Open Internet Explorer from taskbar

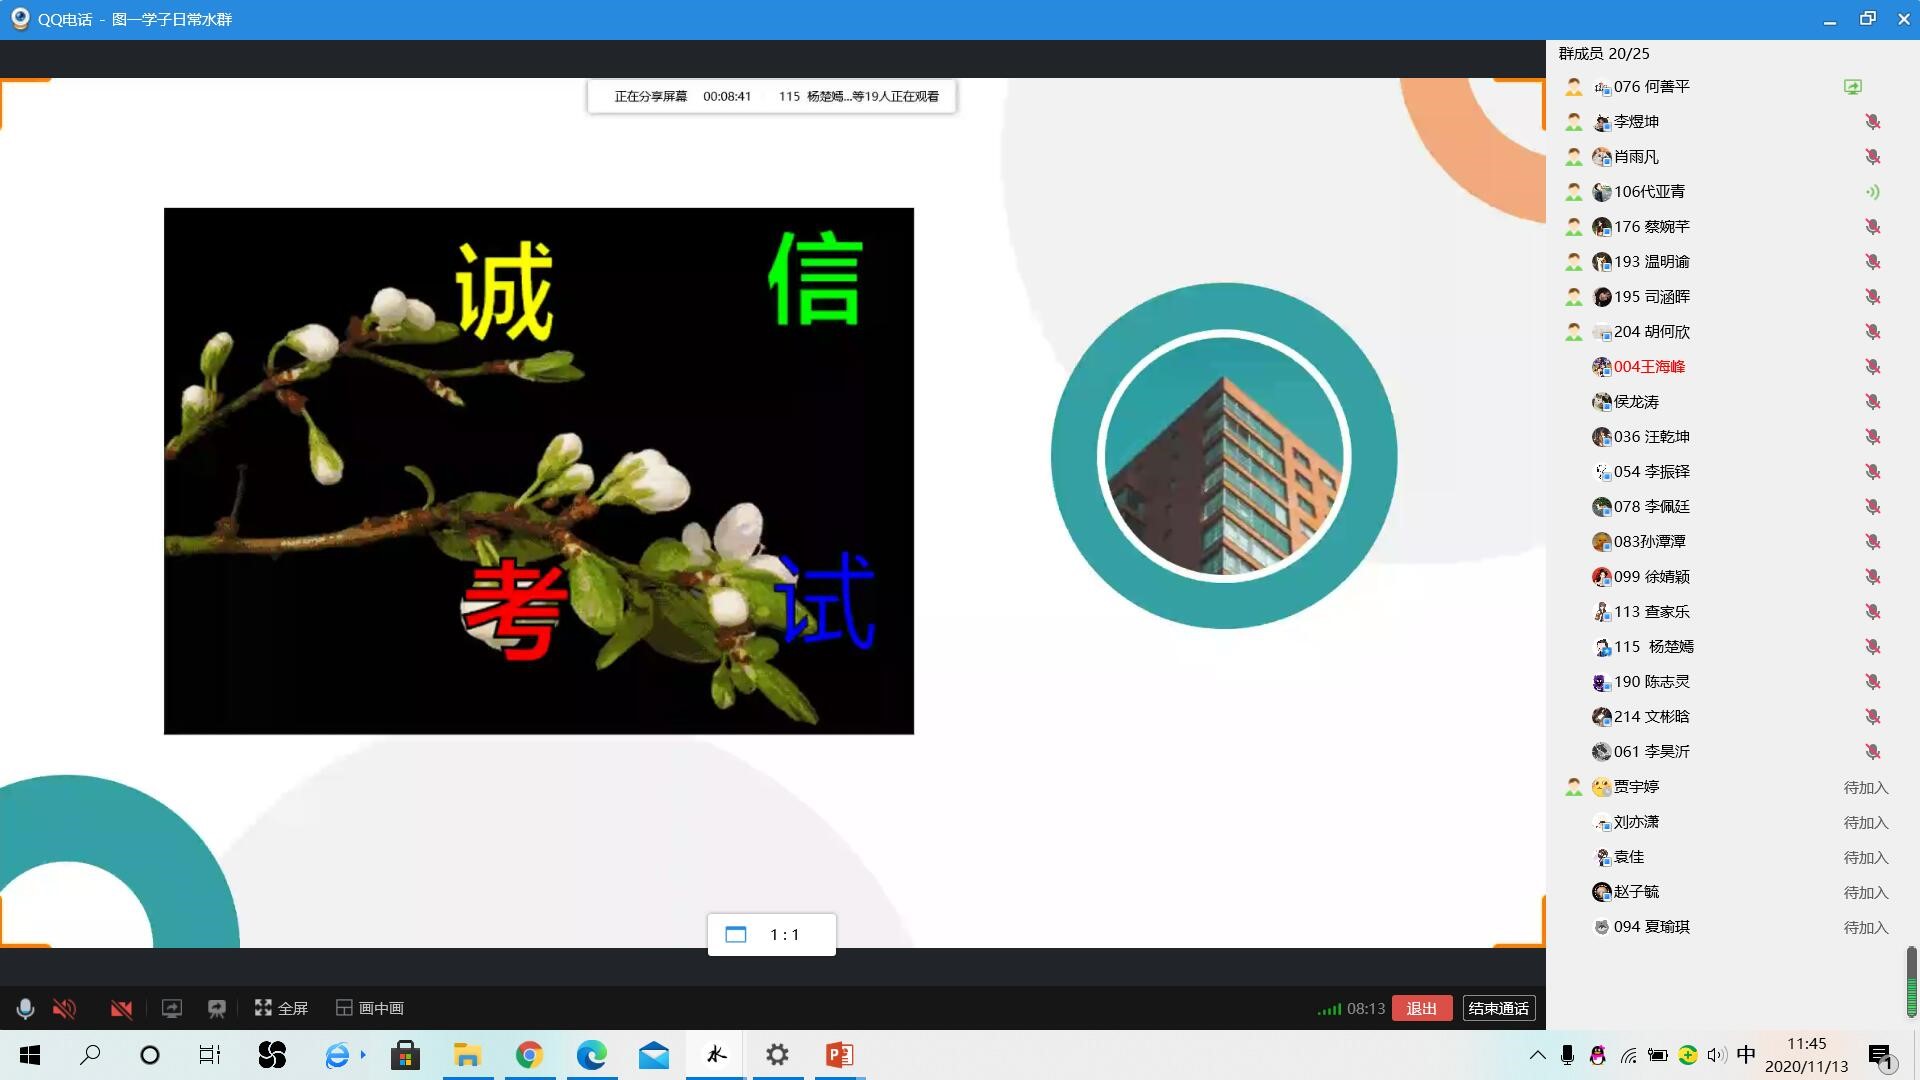(x=337, y=1055)
